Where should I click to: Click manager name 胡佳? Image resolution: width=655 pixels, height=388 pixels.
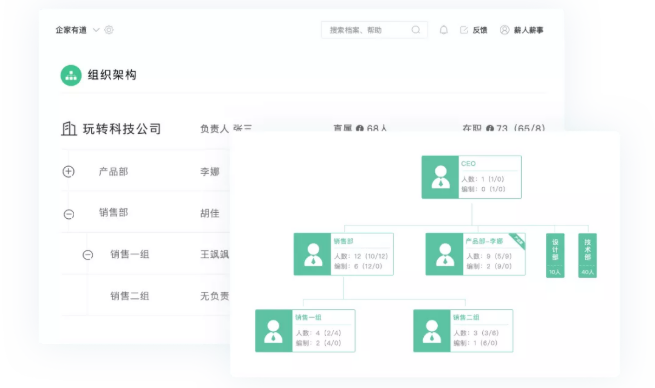[210, 213]
